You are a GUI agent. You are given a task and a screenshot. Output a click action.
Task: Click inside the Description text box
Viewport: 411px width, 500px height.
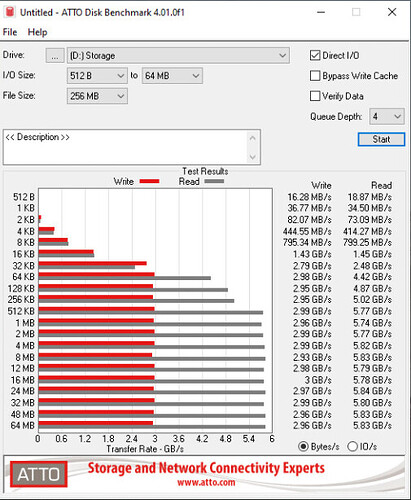tap(125, 147)
